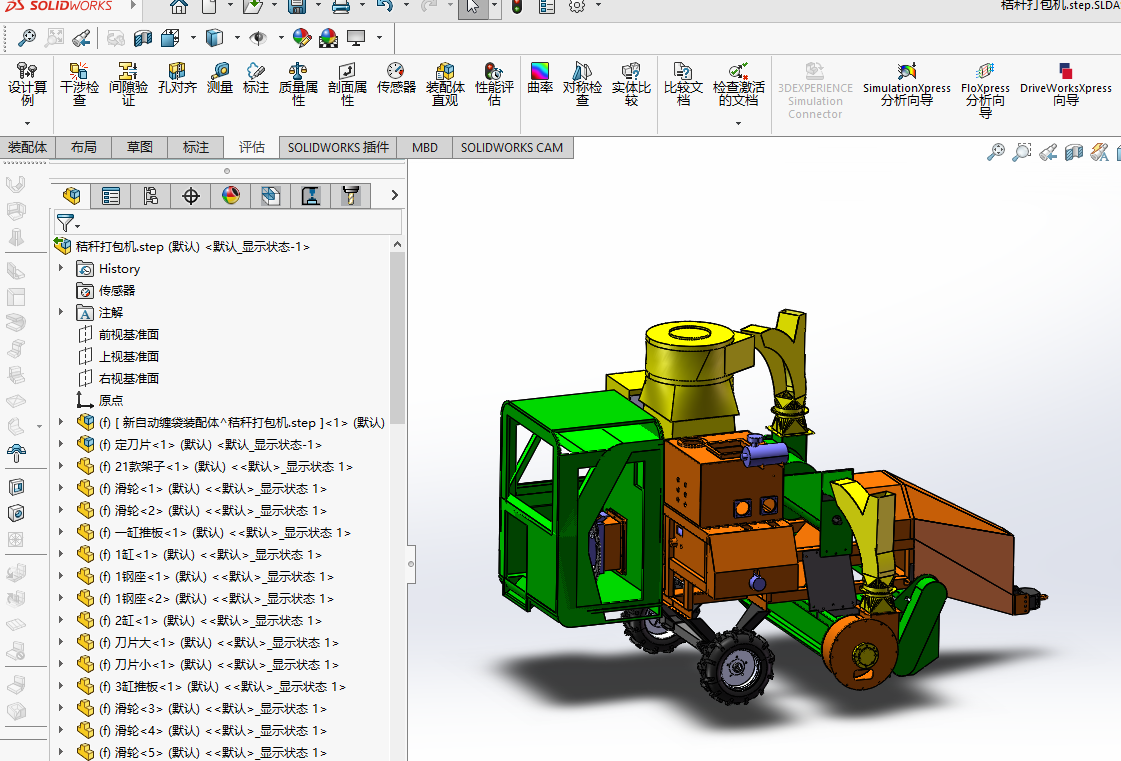Image resolution: width=1121 pixels, height=761 pixels.
Task: Click zoom to fit in viewport toolbar
Action: pos(995,152)
